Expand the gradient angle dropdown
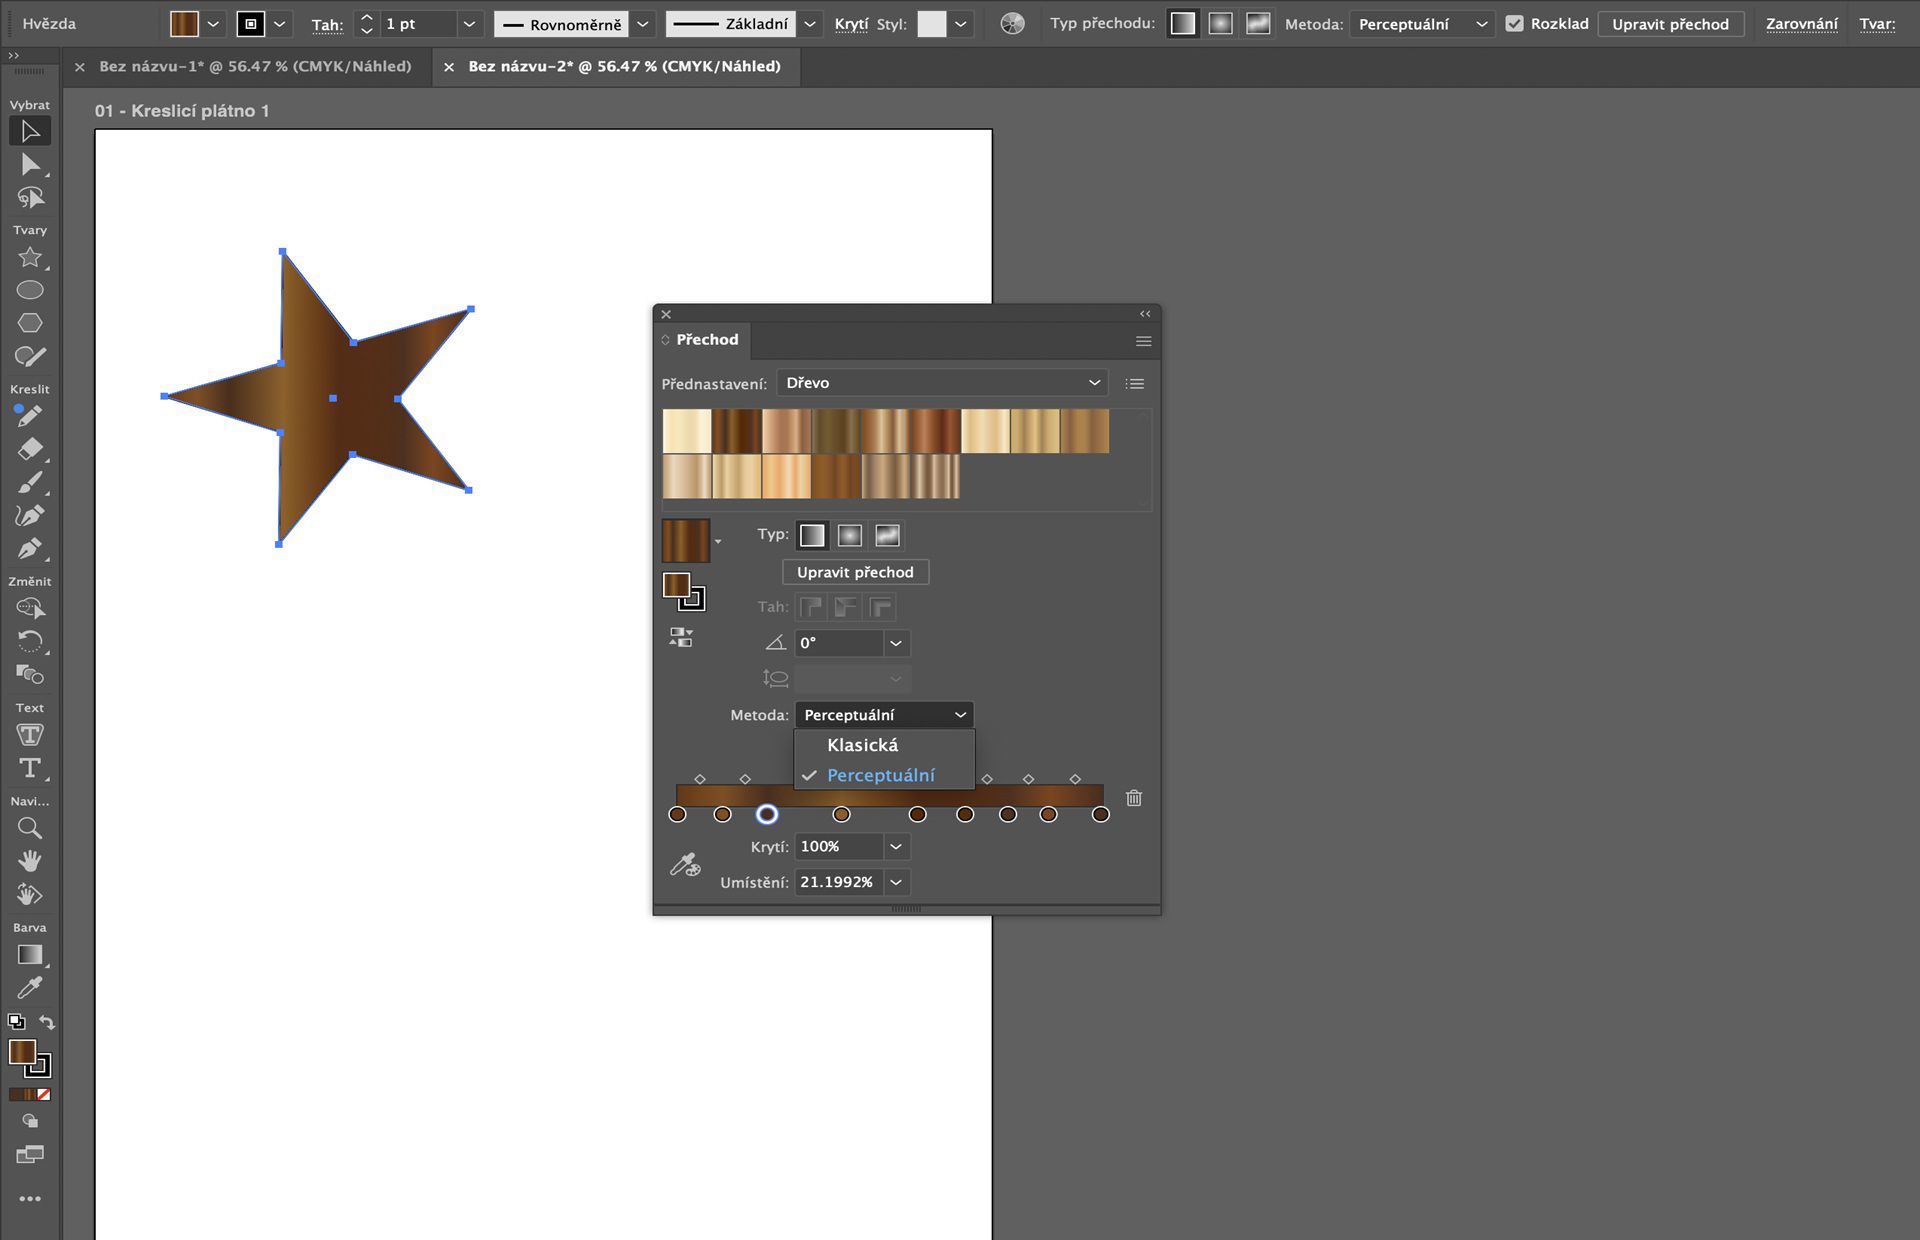The height and width of the screenshot is (1240, 1920). point(896,643)
